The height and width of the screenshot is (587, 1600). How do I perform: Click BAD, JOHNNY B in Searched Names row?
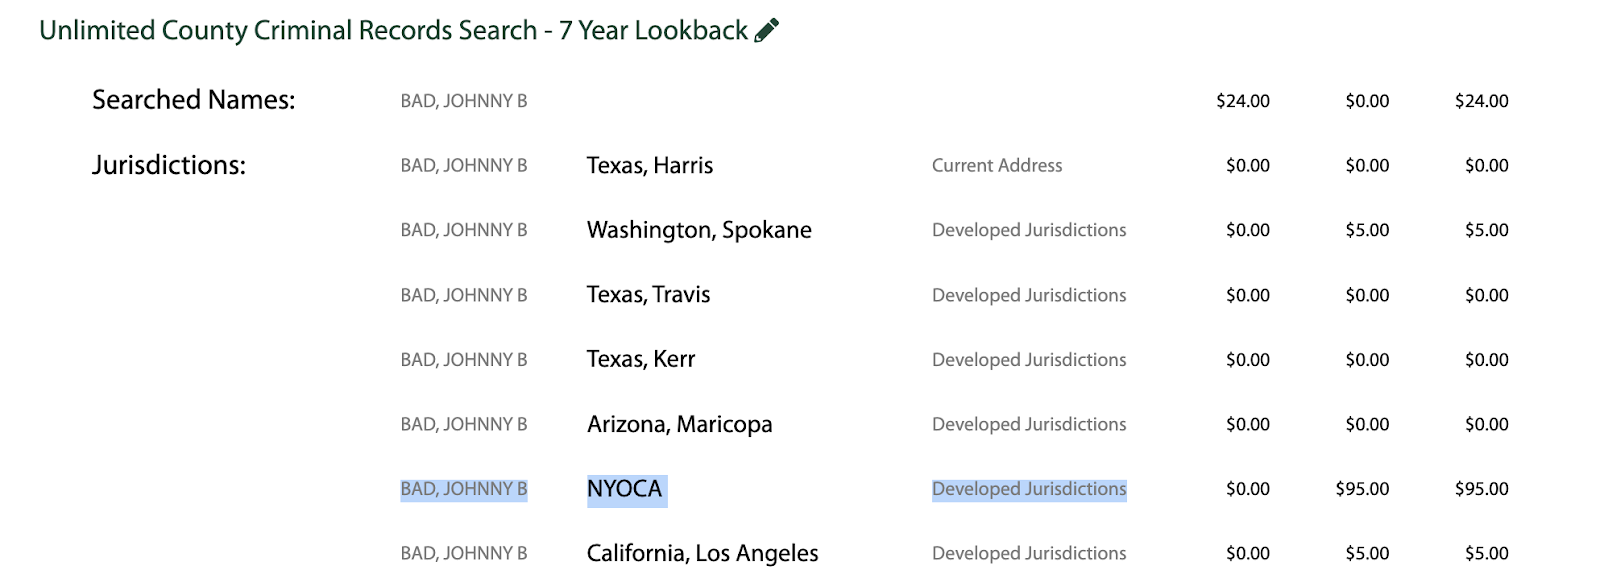(464, 101)
